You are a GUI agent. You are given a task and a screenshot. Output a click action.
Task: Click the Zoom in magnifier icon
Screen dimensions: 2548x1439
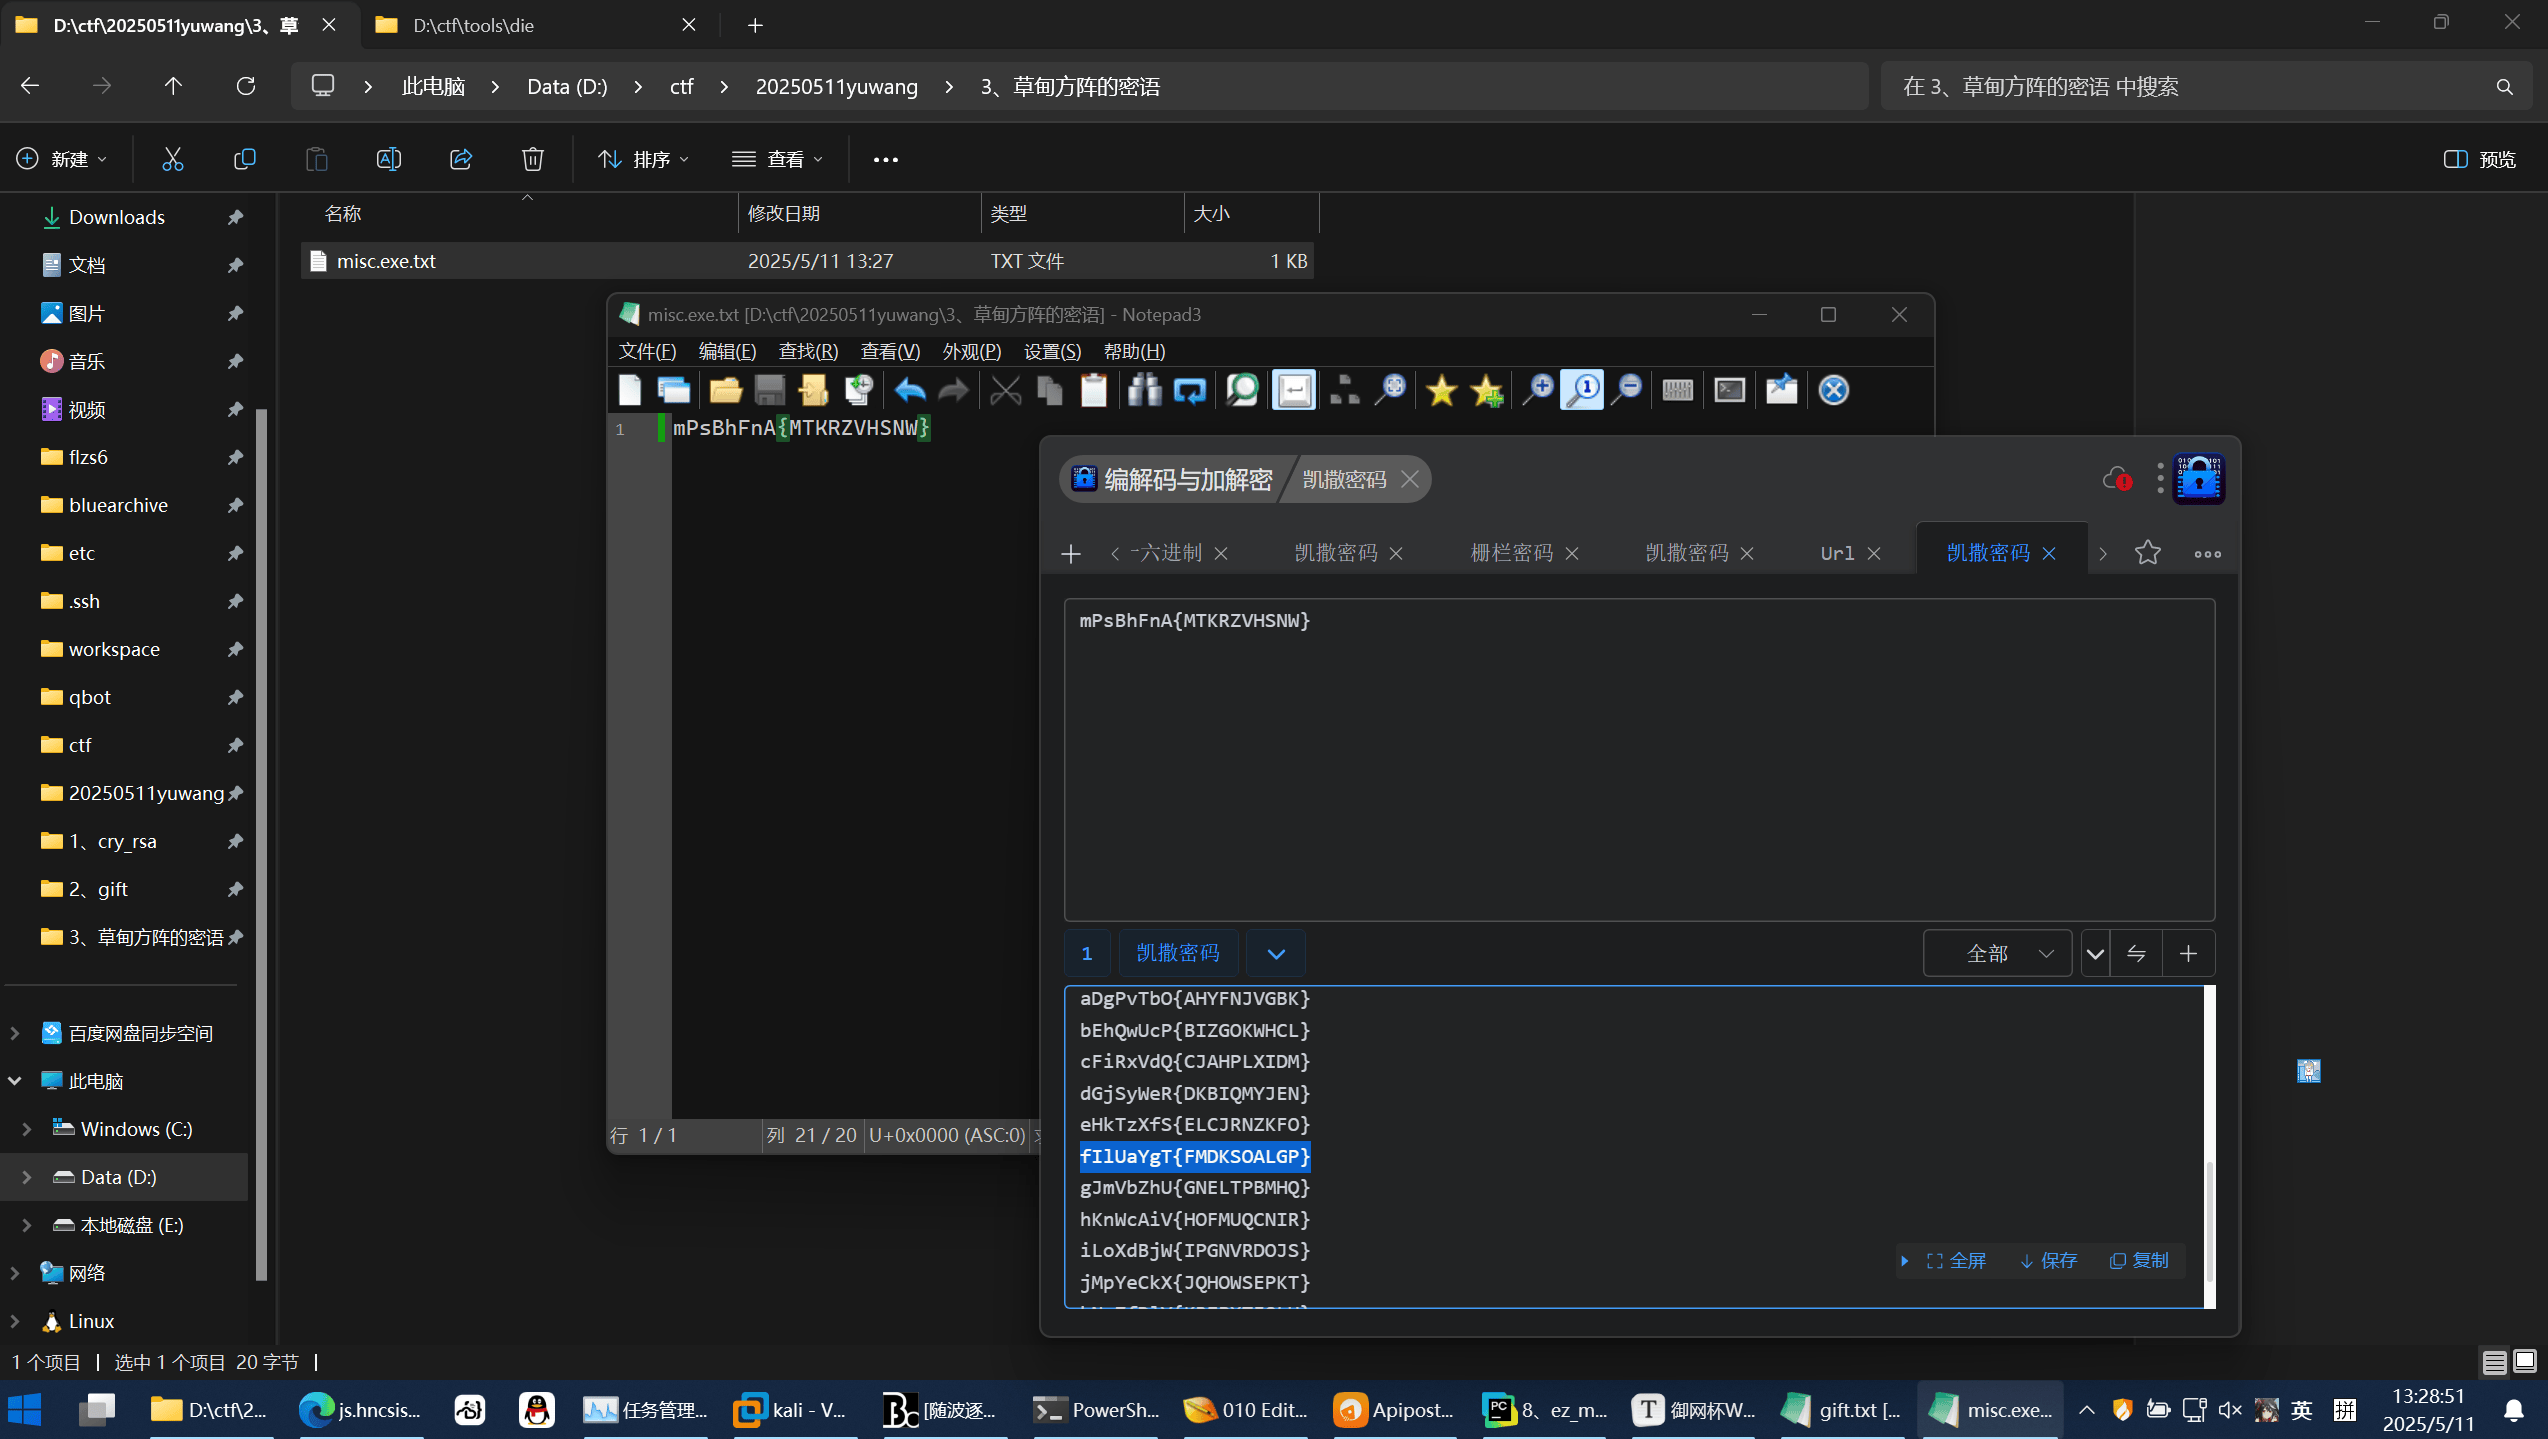[x=1537, y=390]
